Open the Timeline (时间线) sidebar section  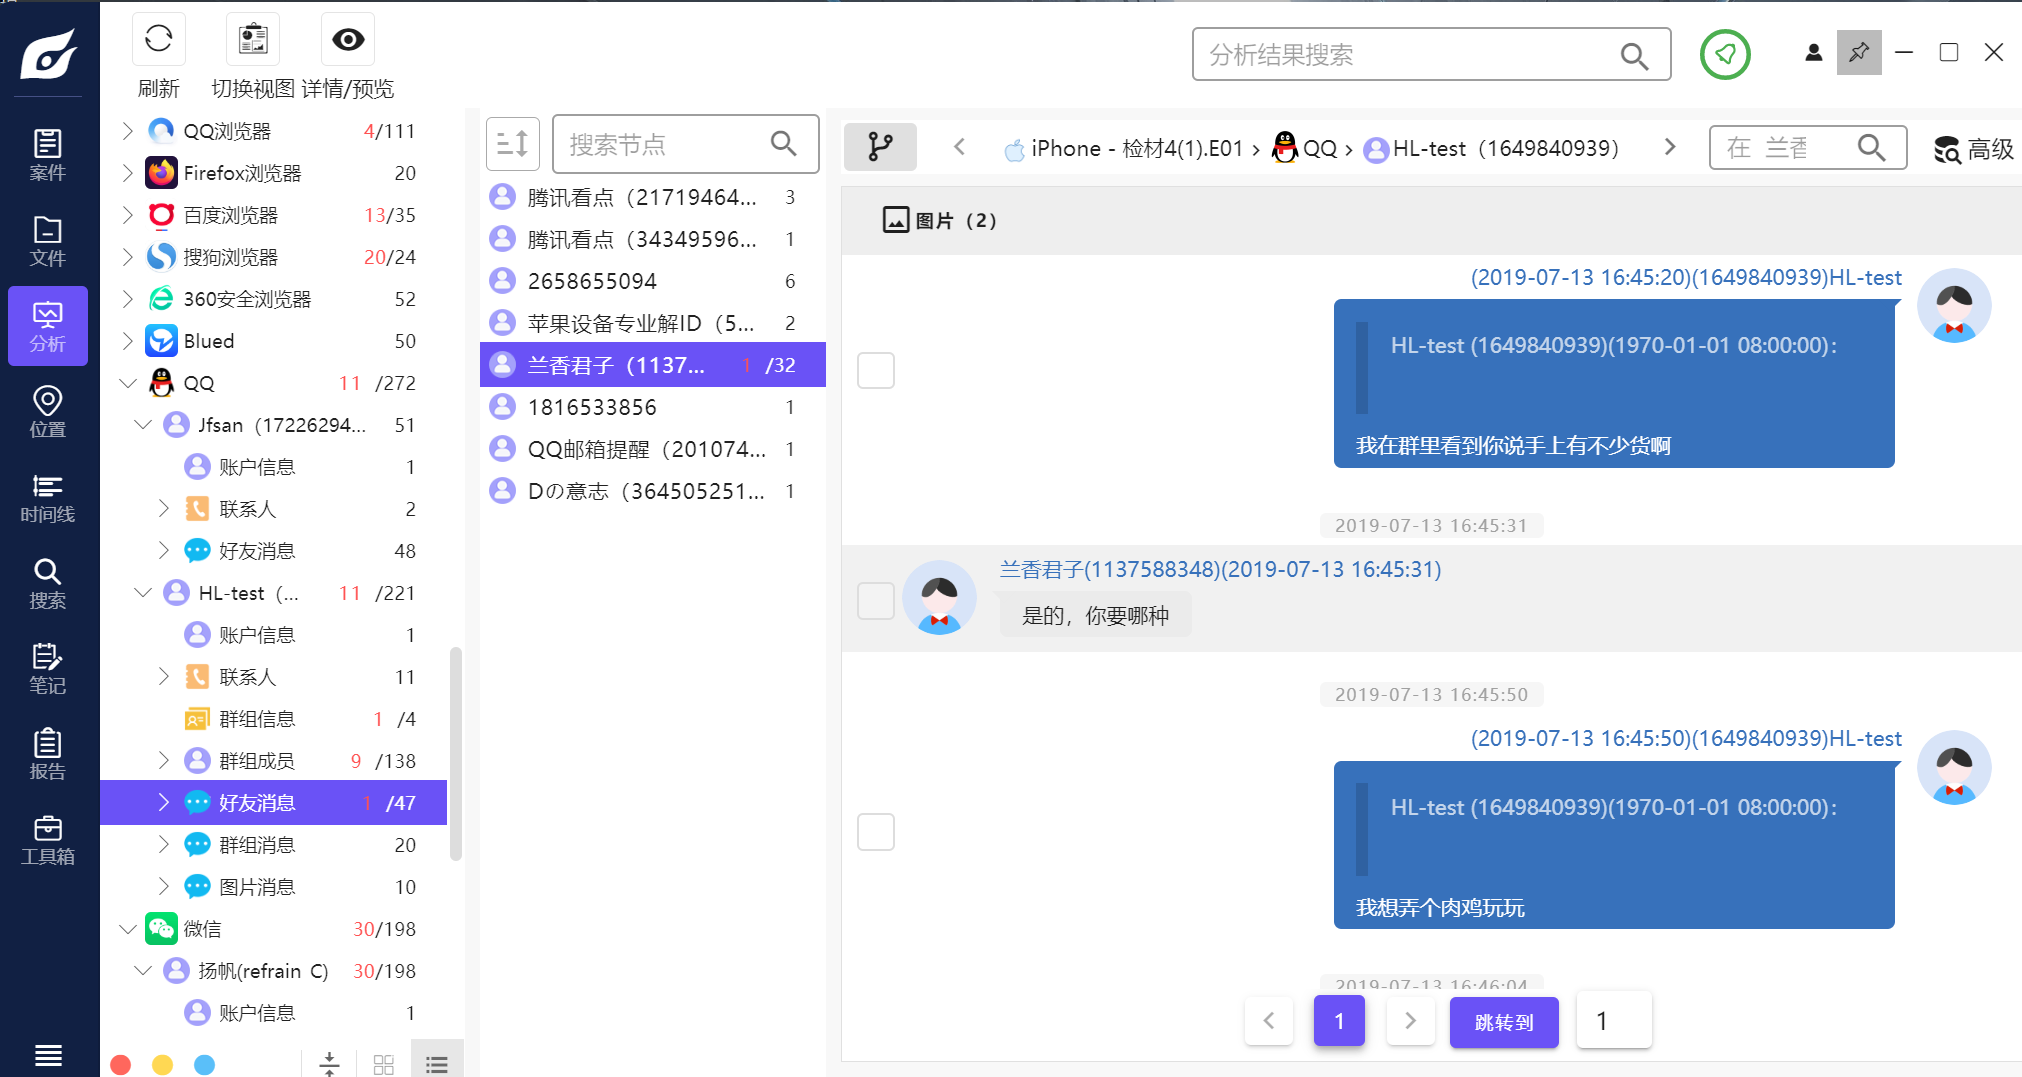(48, 498)
